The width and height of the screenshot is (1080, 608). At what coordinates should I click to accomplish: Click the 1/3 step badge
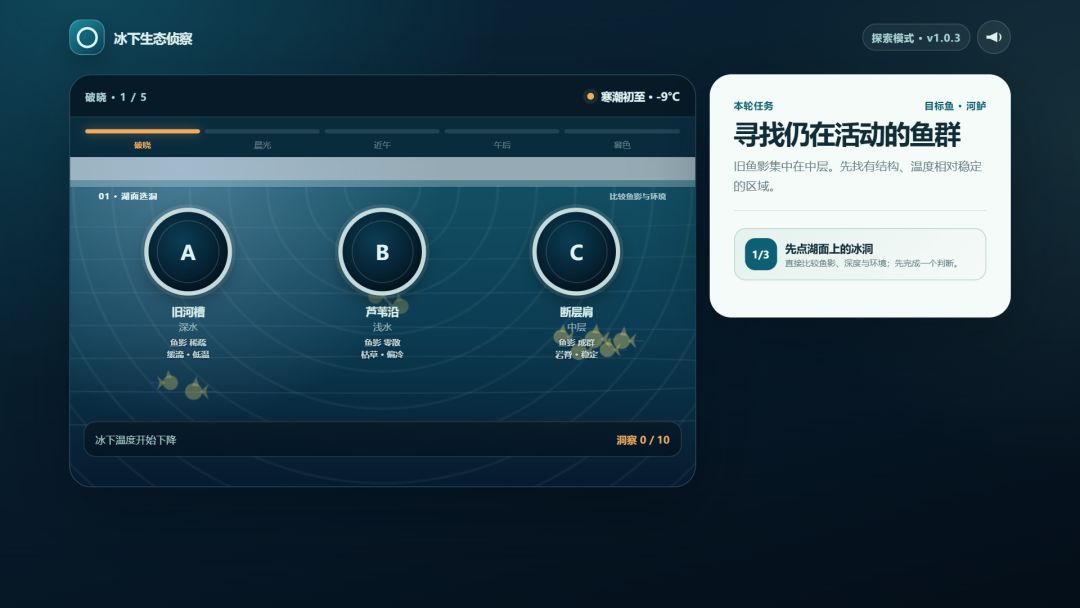click(760, 254)
